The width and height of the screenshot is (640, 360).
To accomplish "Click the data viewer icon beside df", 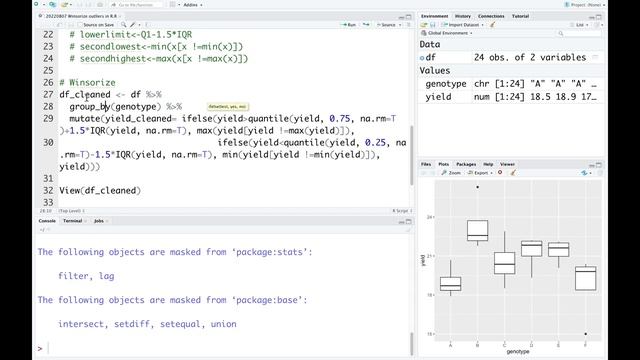I will coord(596,58).
